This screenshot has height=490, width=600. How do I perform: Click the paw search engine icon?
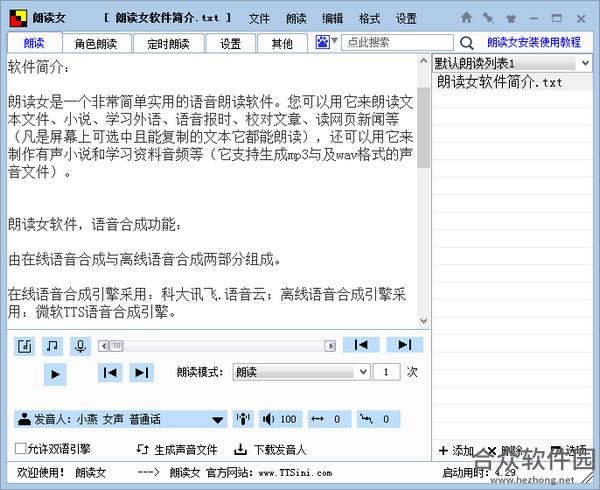coord(323,42)
